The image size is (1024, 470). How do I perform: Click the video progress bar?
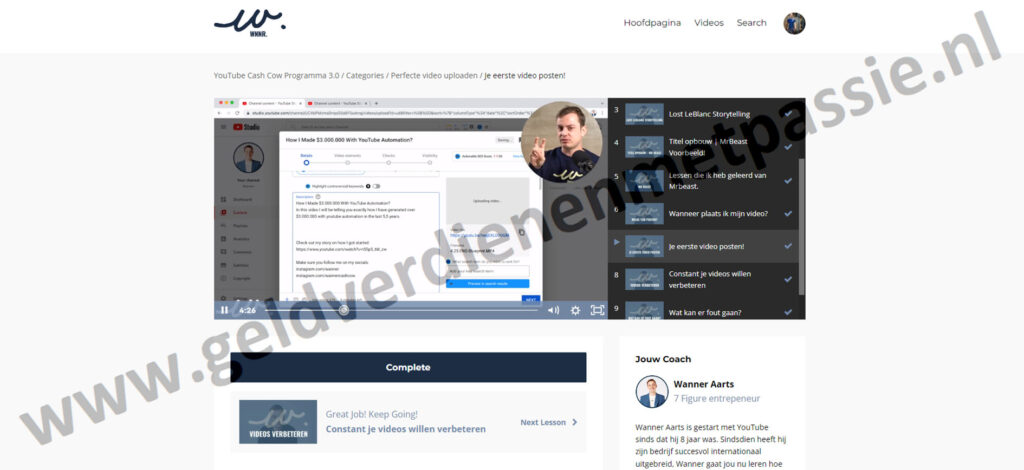pyautogui.click(x=400, y=310)
